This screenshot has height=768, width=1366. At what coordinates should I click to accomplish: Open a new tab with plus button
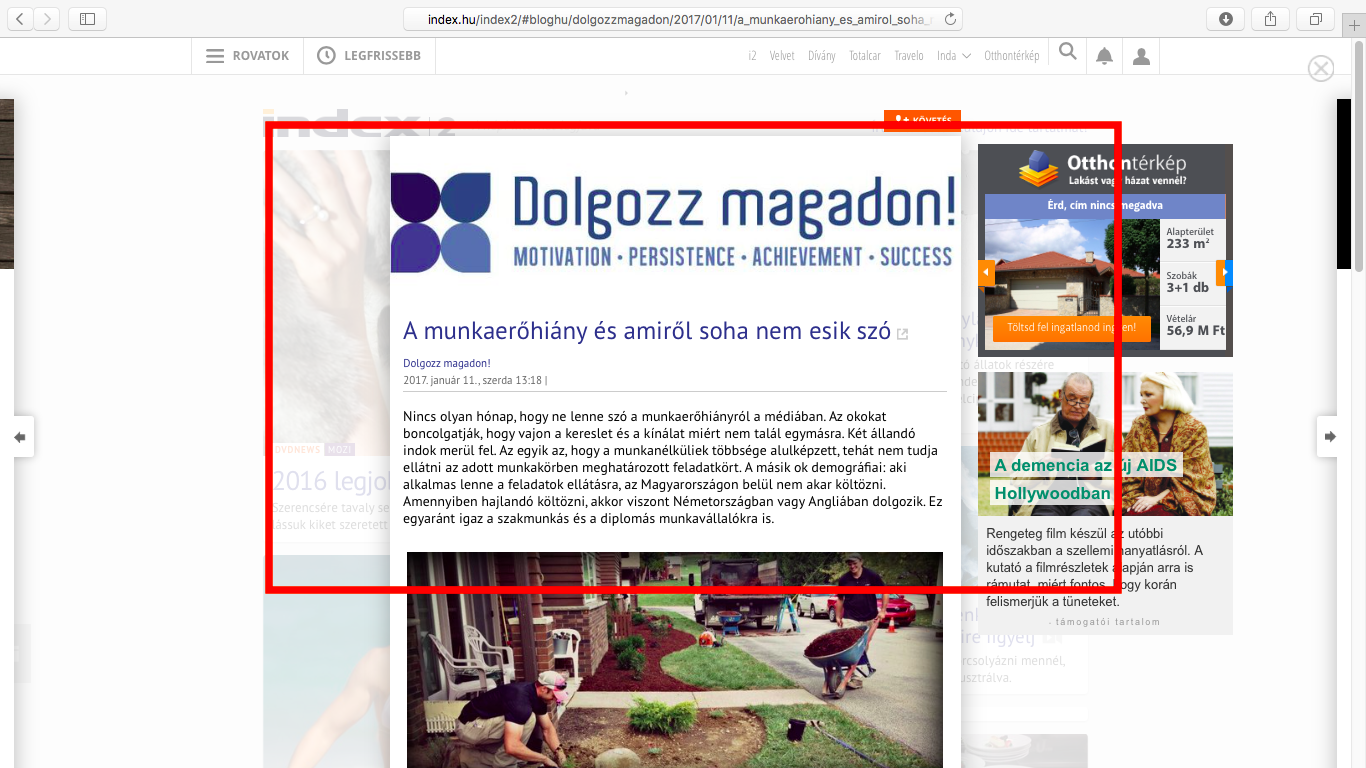[1355, 24]
